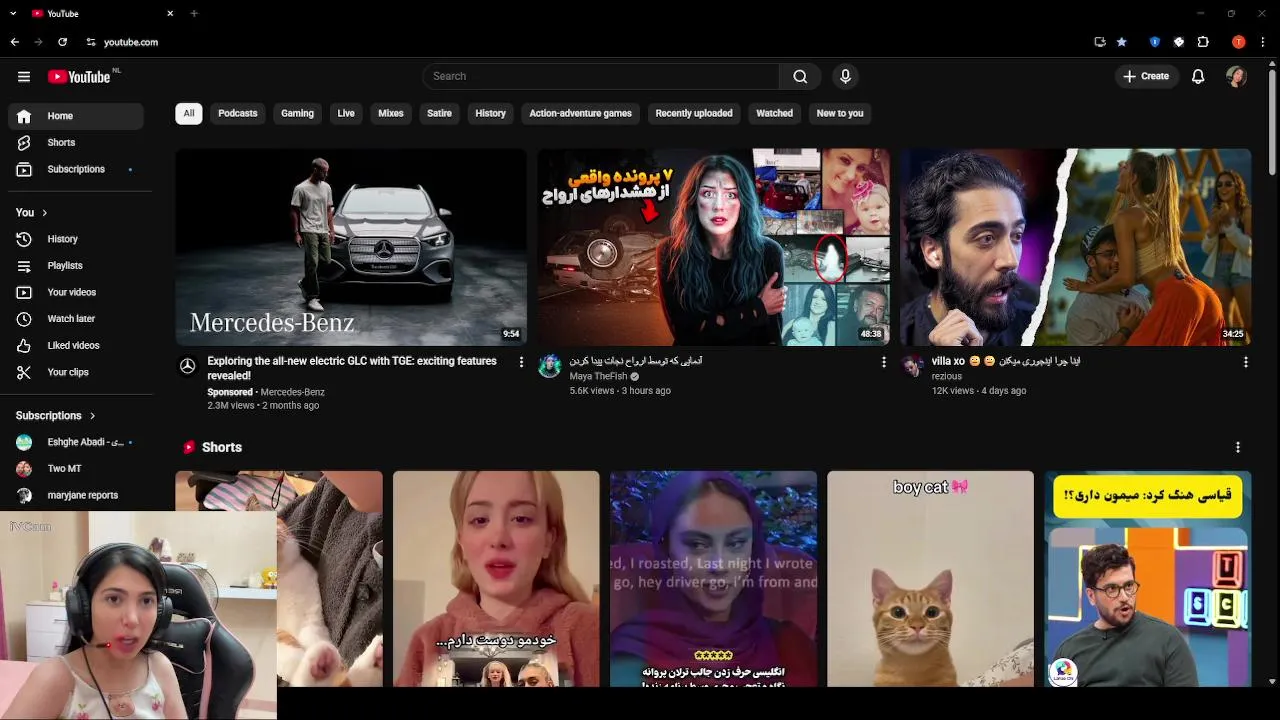Open maryjane reports subscription channel

[x=76, y=495]
